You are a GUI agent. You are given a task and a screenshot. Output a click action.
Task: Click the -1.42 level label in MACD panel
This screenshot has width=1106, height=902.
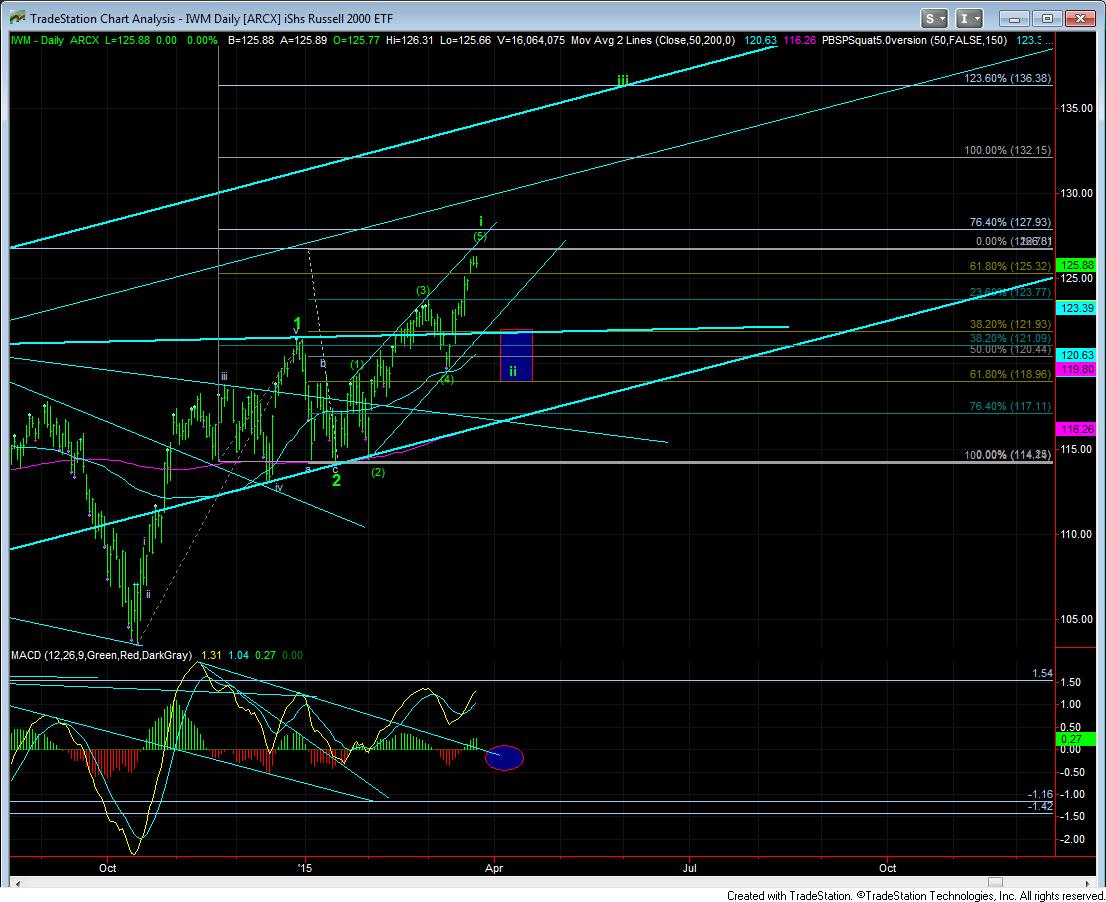(1040, 806)
